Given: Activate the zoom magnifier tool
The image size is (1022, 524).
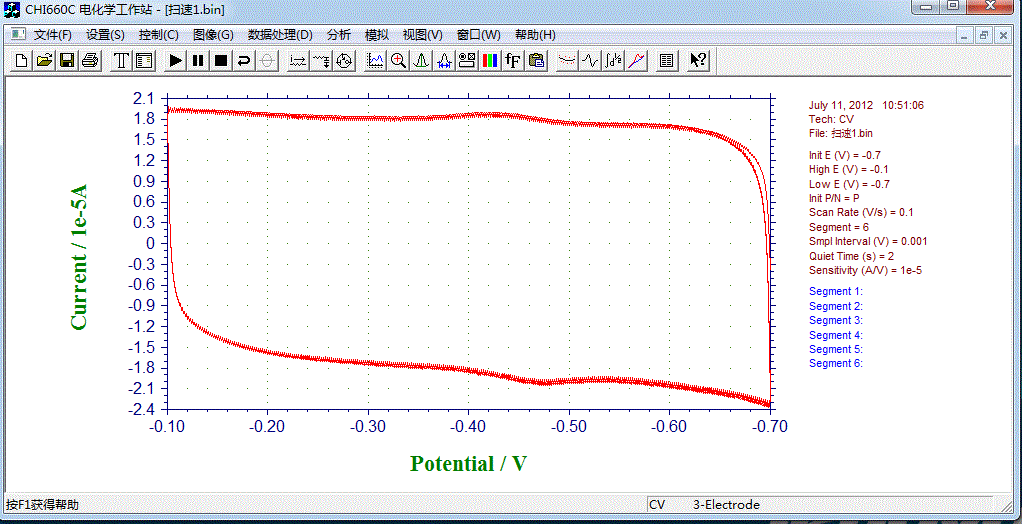Looking at the screenshot, I should pyautogui.click(x=398, y=61).
